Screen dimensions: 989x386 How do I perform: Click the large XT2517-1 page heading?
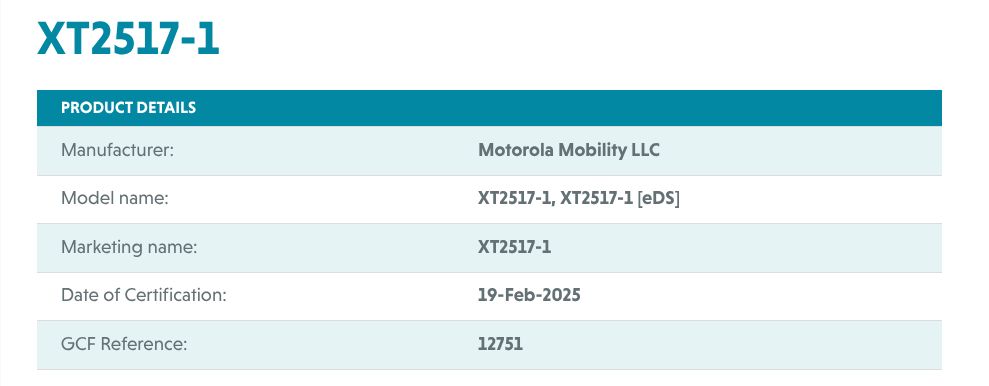click(128, 39)
